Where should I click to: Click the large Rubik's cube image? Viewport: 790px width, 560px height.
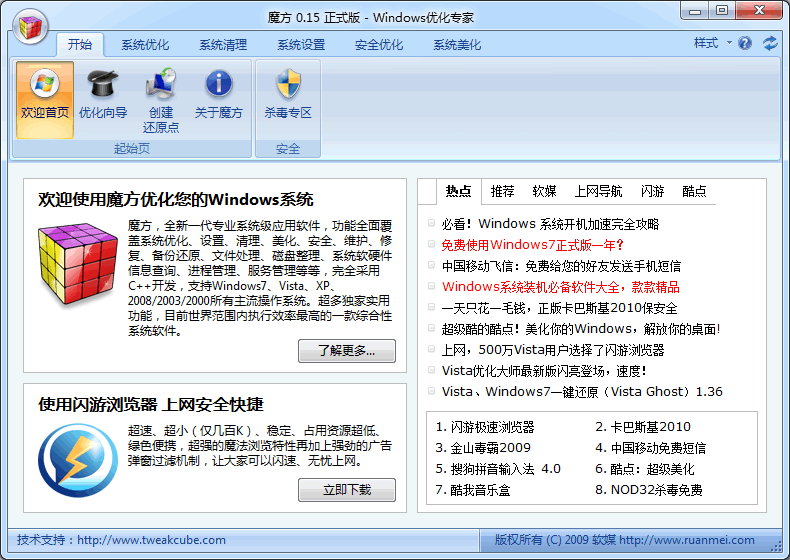point(78,264)
